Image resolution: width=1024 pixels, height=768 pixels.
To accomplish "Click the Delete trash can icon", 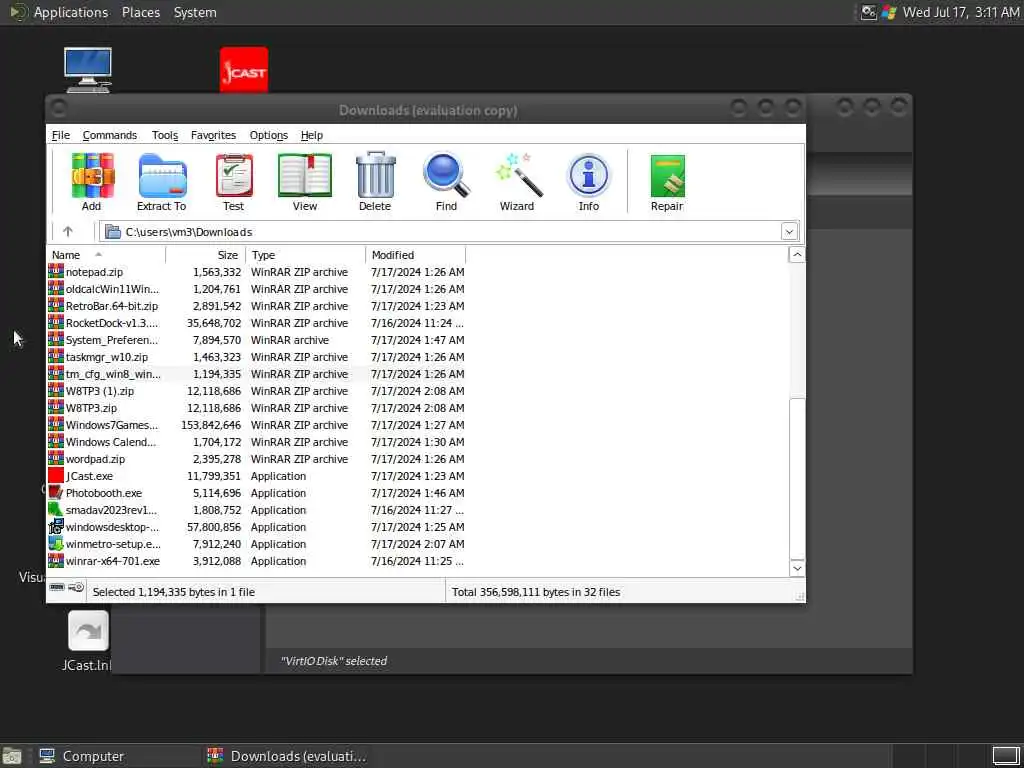I will pos(376,175).
